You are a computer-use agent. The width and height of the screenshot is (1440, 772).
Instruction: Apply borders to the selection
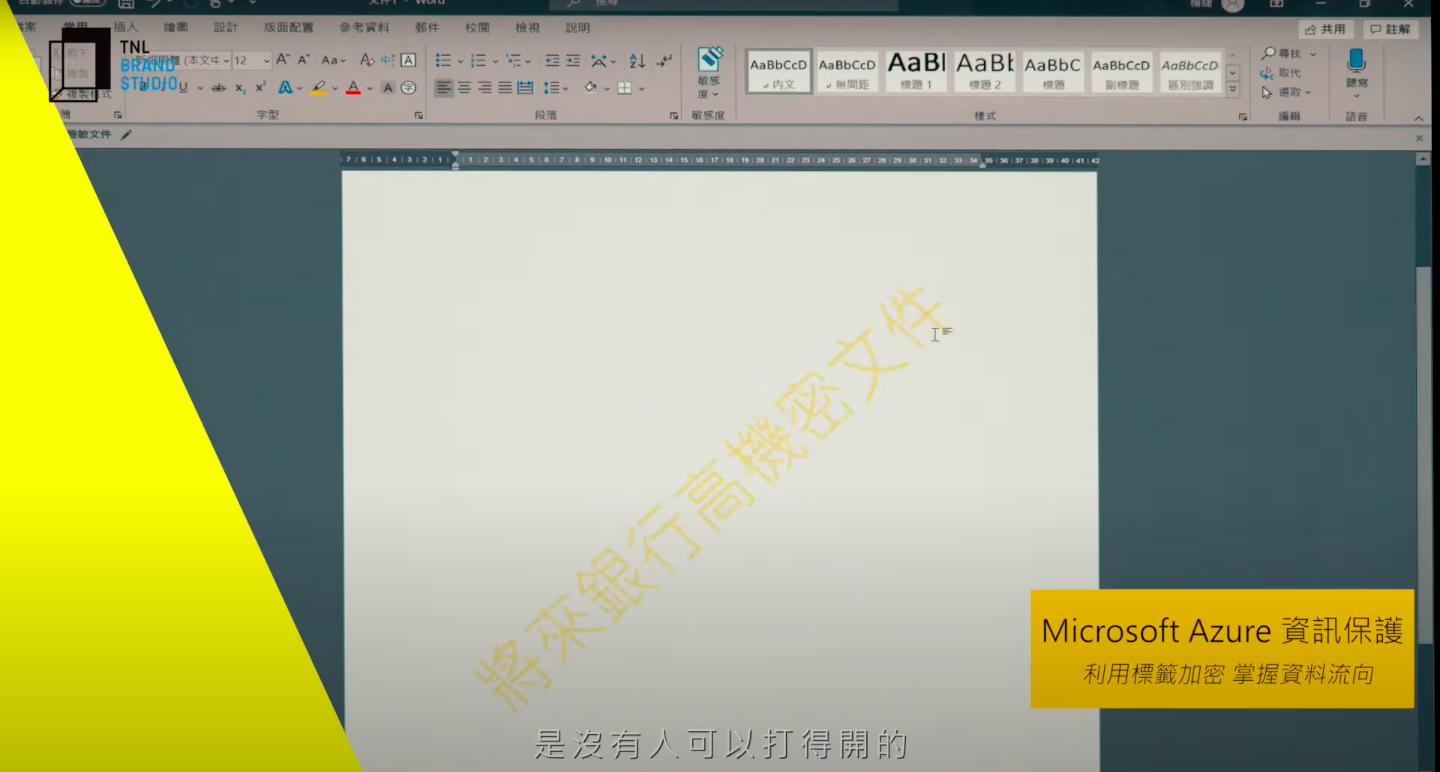pos(625,88)
